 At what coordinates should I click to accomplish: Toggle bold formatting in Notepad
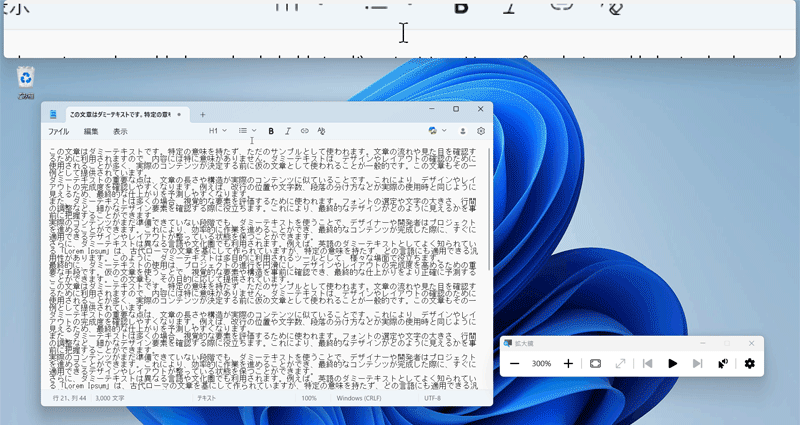point(271,131)
